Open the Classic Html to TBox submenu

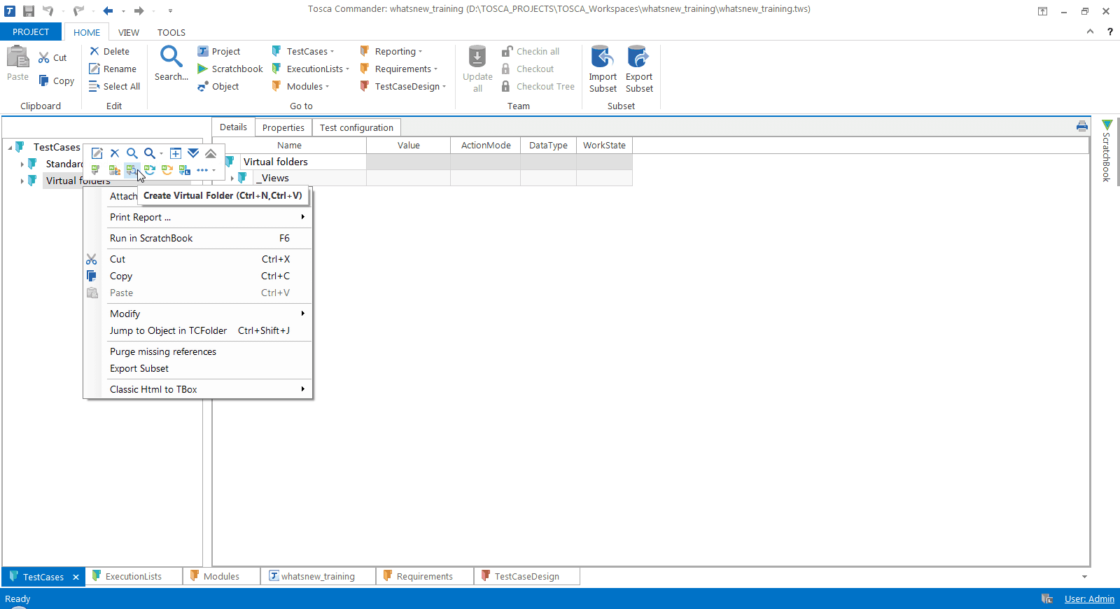[199, 389]
